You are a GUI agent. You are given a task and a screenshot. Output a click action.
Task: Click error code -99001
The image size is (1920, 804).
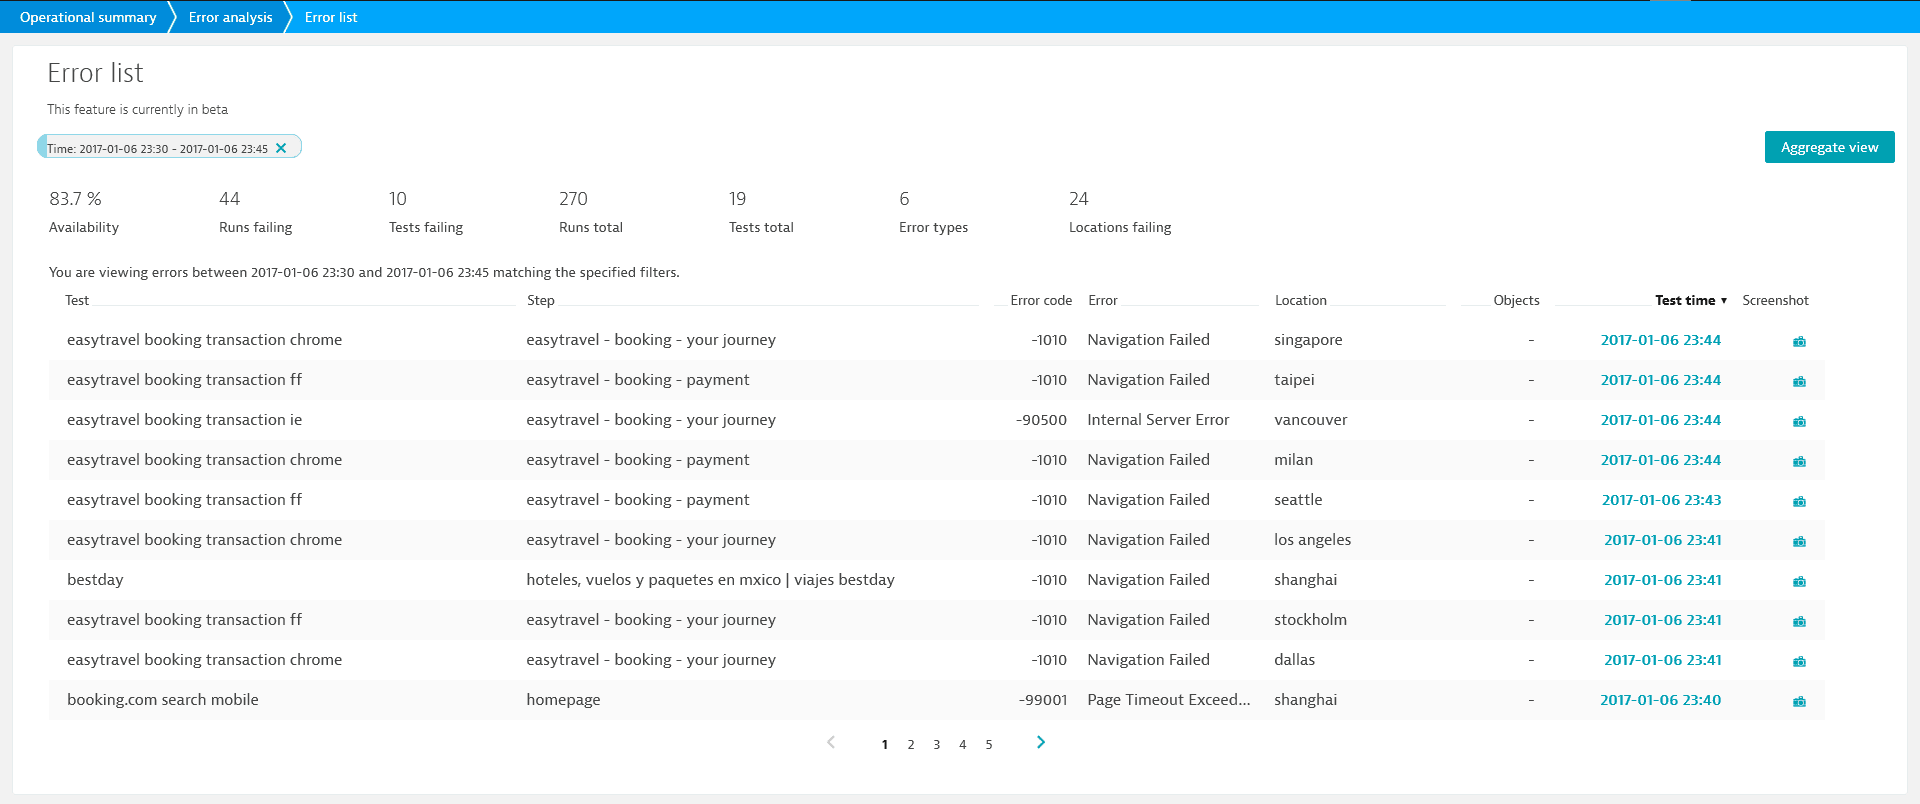tap(1043, 700)
